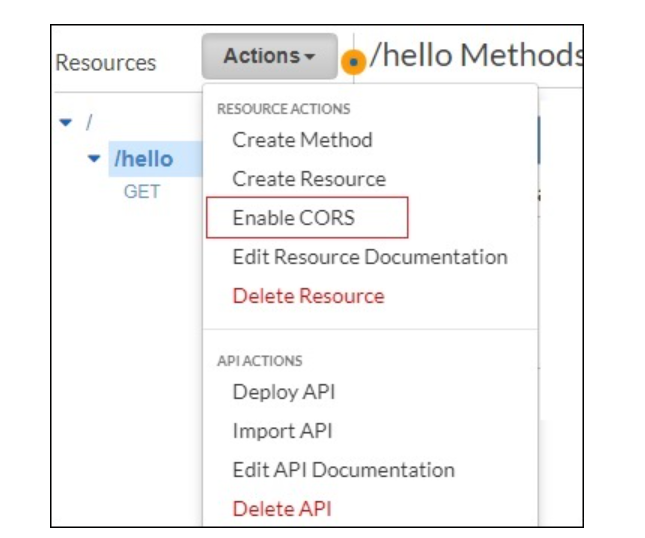Click the Resources panel label
This screenshot has height=538, width=645.
tap(105, 63)
